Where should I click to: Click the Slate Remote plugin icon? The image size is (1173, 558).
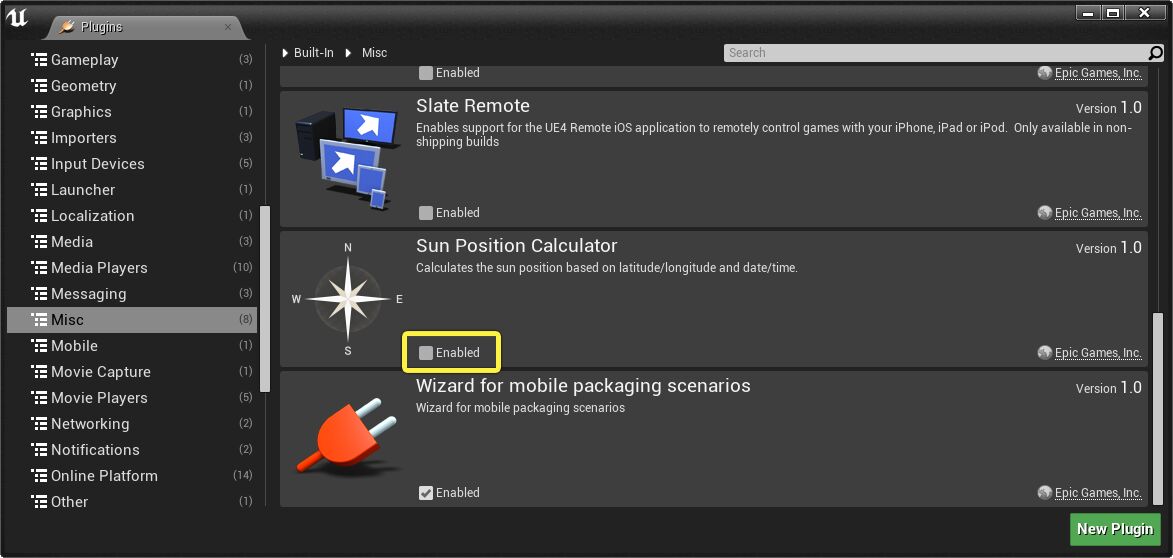coord(342,156)
